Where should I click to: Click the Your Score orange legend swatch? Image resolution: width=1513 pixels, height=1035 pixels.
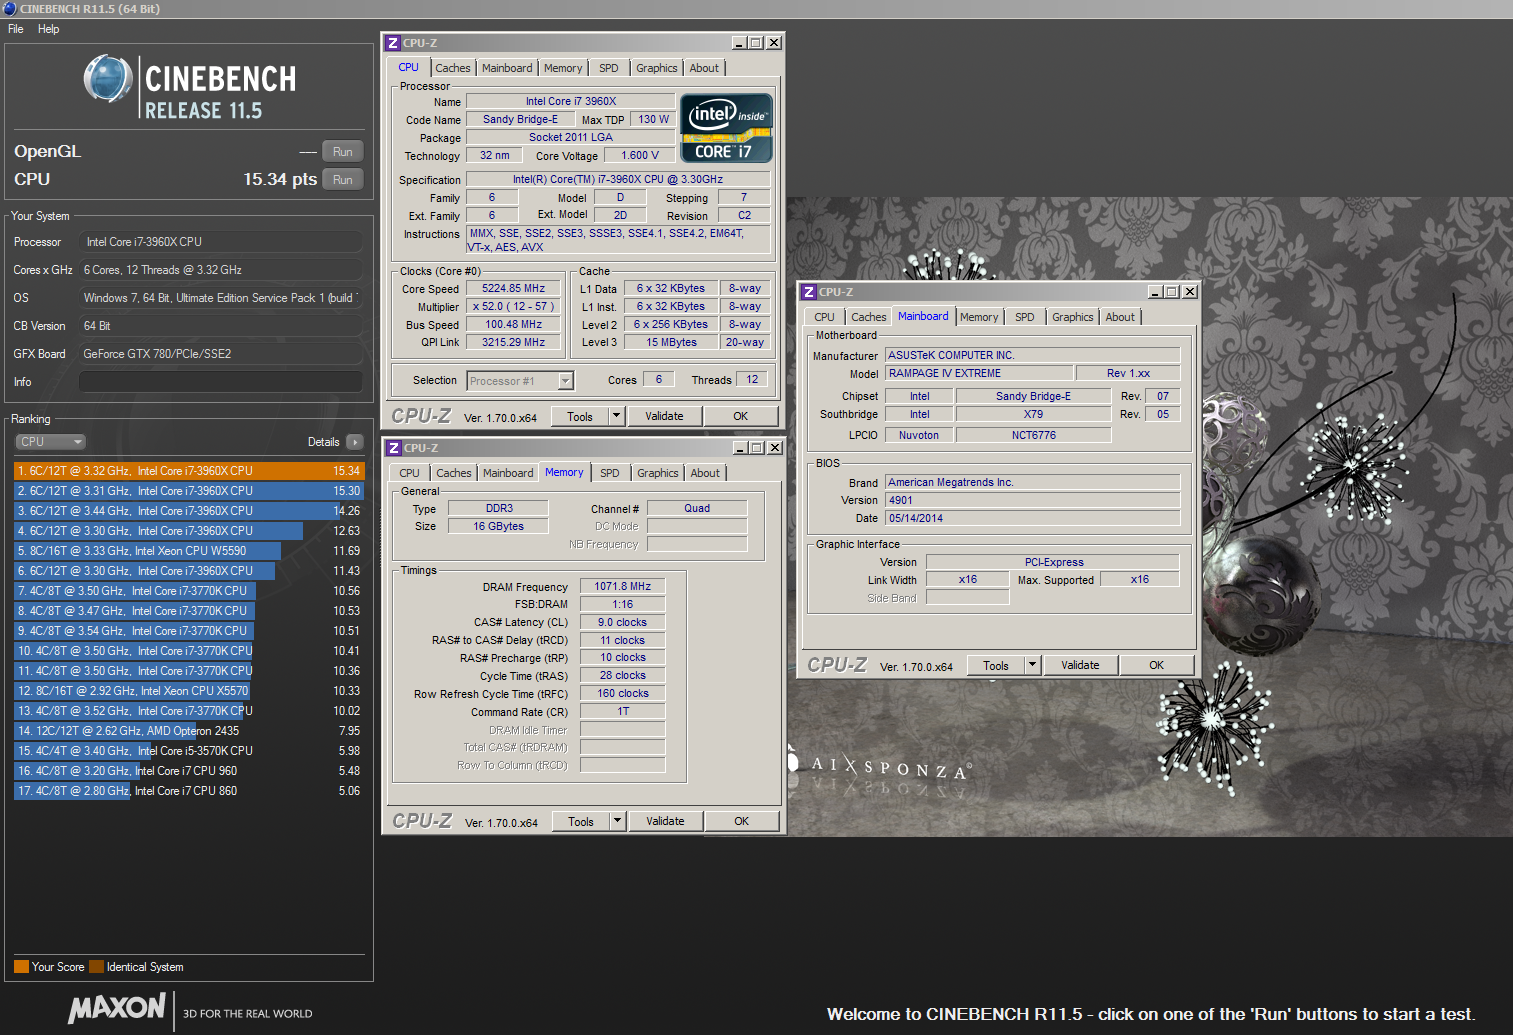pyautogui.click(x=21, y=967)
